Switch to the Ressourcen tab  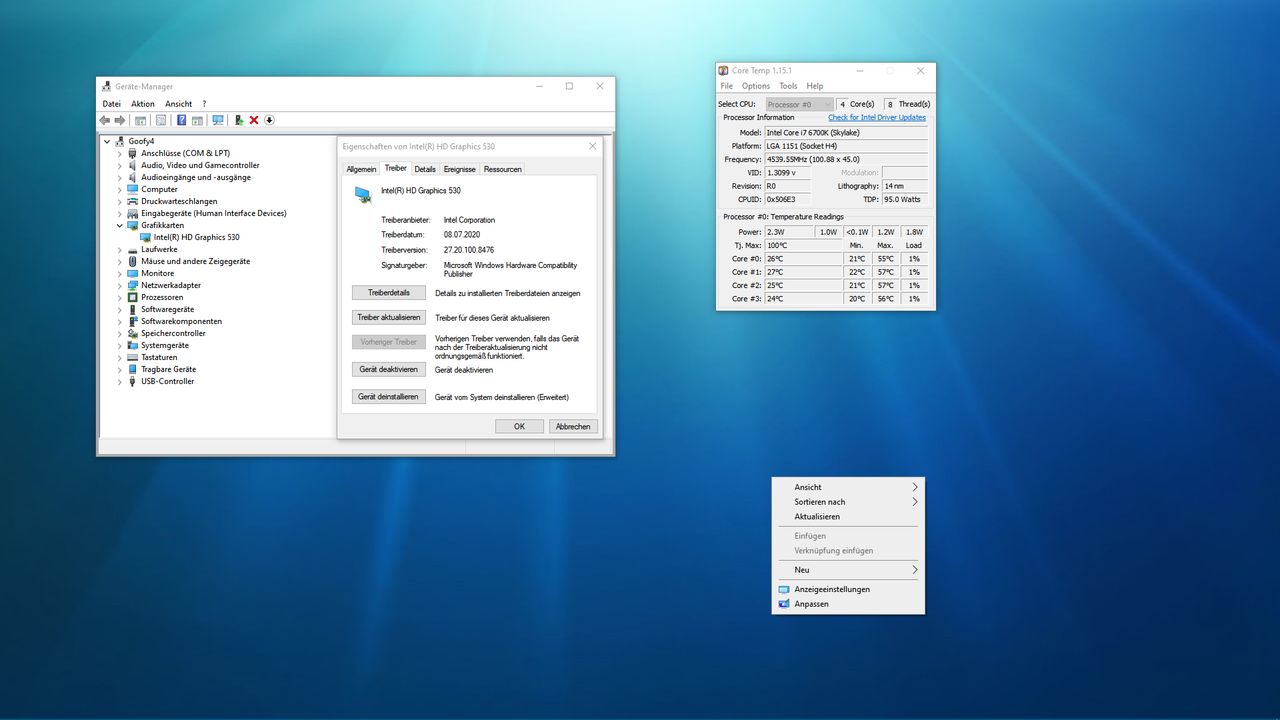[x=502, y=169]
